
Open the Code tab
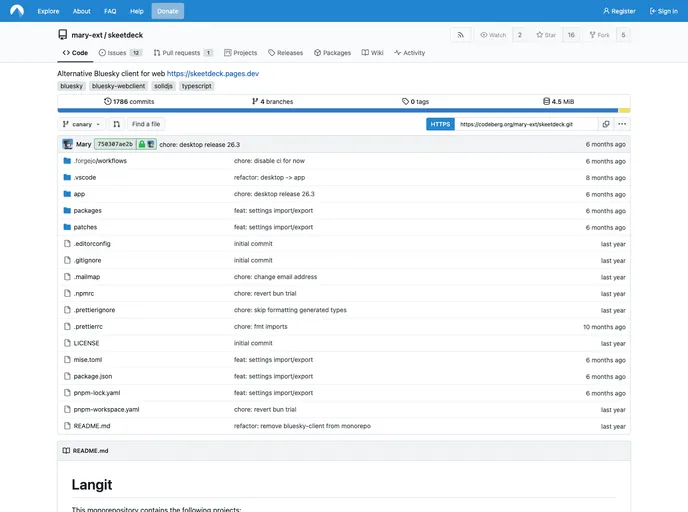[x=75, y=53]
